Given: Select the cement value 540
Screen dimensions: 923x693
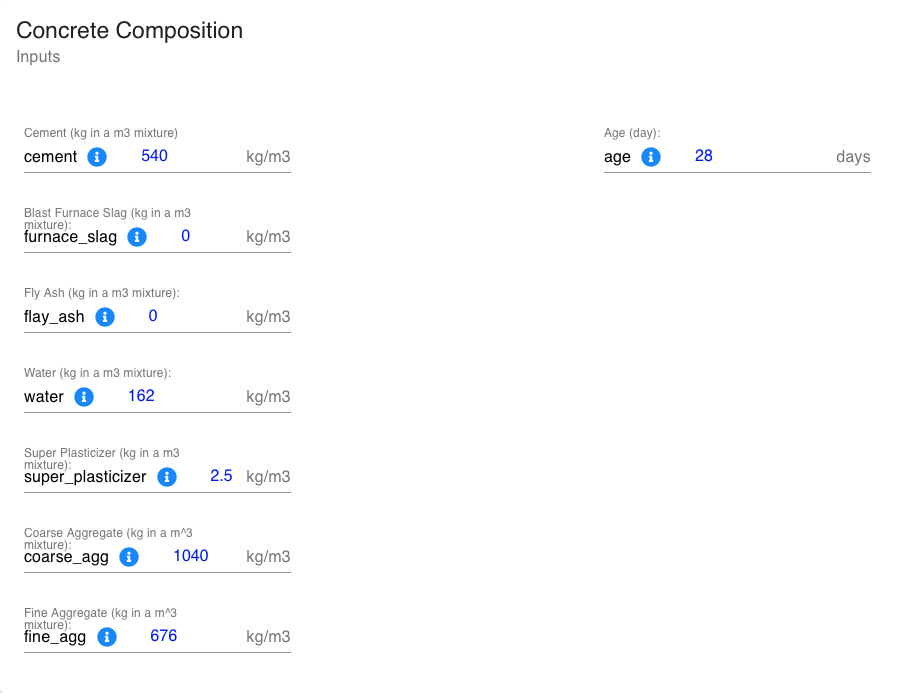Looking at the screenshot, I should tap(154, 156).
